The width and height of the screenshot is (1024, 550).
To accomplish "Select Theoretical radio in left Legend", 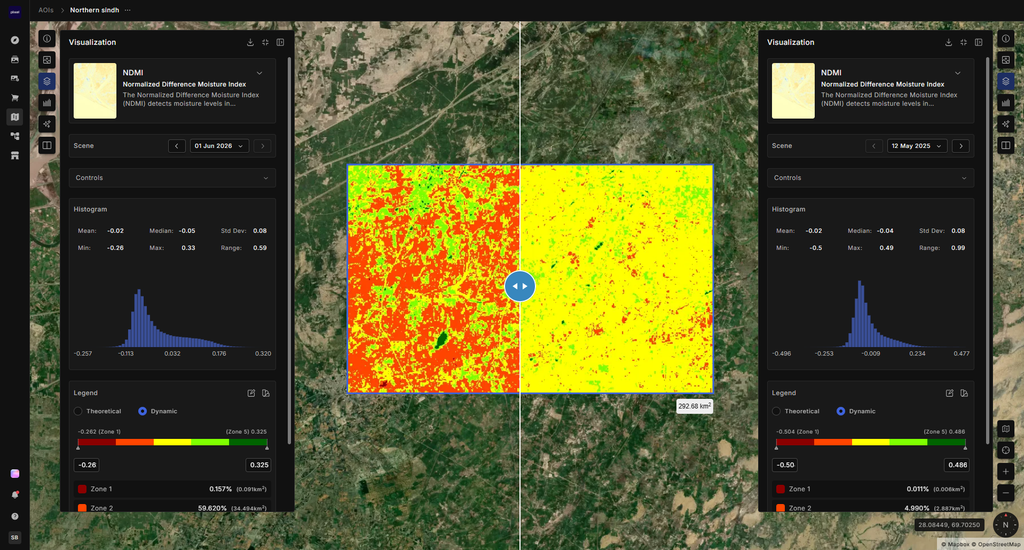I will pyautogui.click(x=78, y=412).
